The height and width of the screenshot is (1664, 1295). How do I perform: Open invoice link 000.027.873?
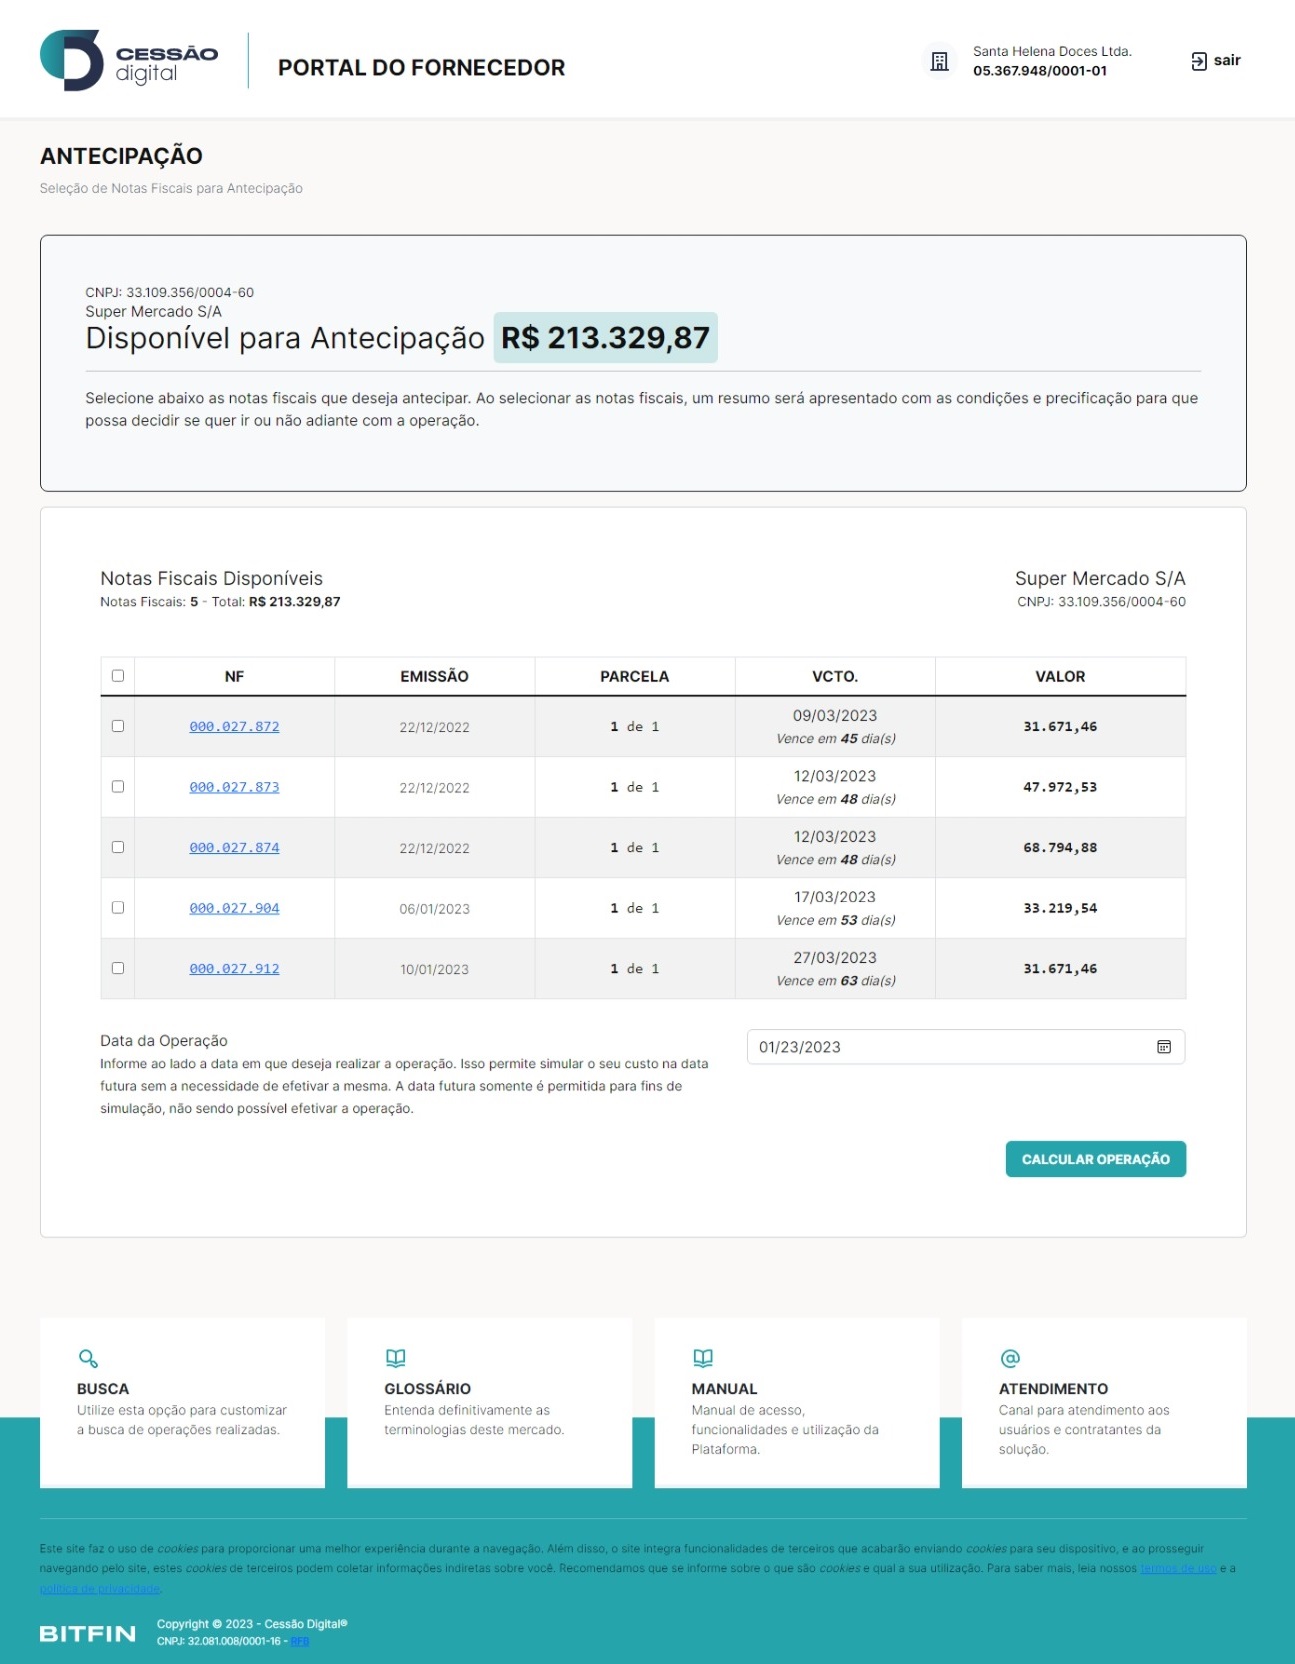pyautogui.click(x=234, y=788)
